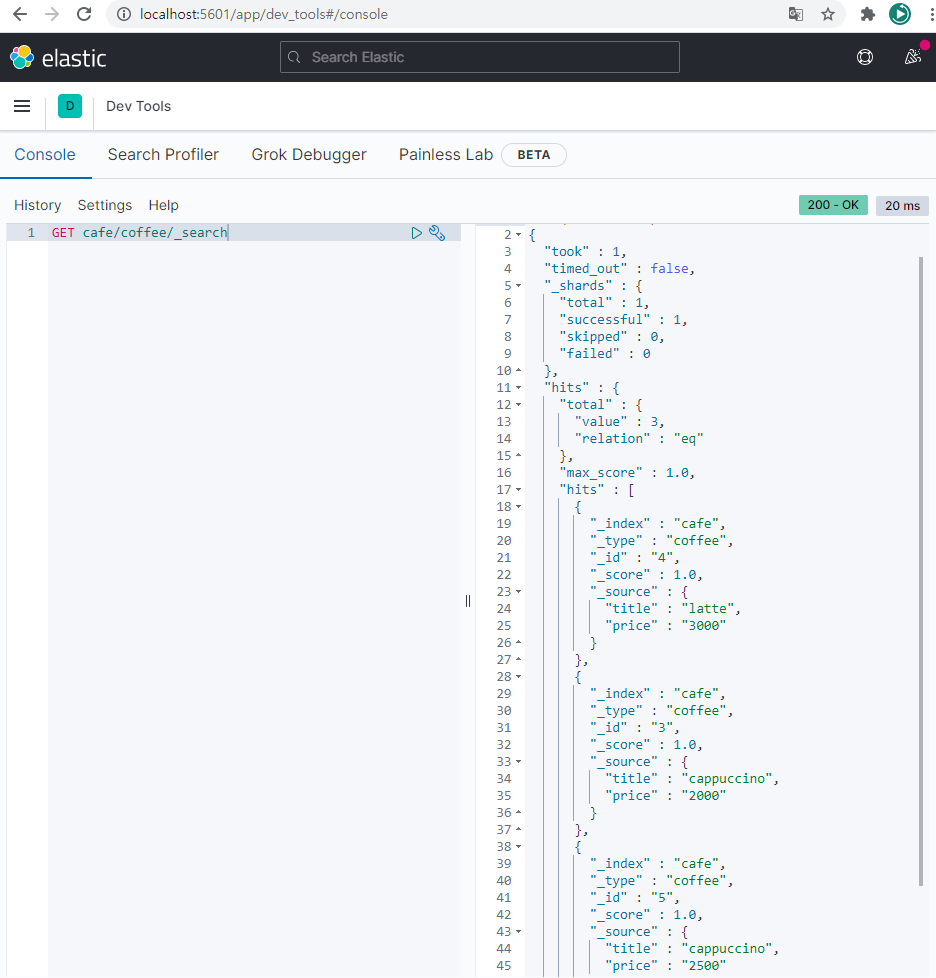Click the "eq" relation value

[x=688, y=438]
